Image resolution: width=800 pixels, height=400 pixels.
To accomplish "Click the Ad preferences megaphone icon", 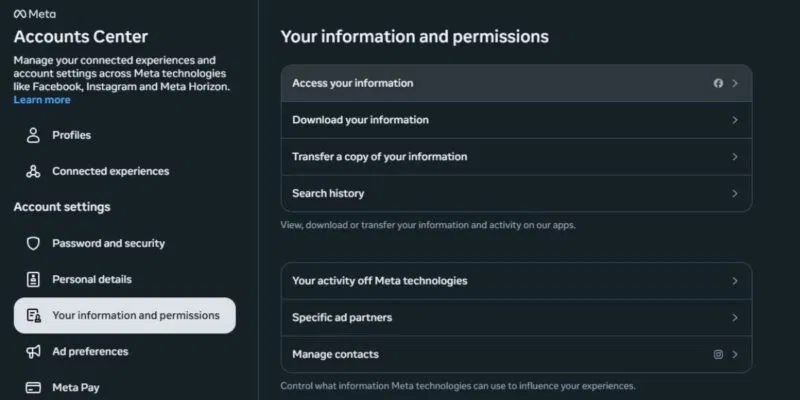I will tap(33, 351).
